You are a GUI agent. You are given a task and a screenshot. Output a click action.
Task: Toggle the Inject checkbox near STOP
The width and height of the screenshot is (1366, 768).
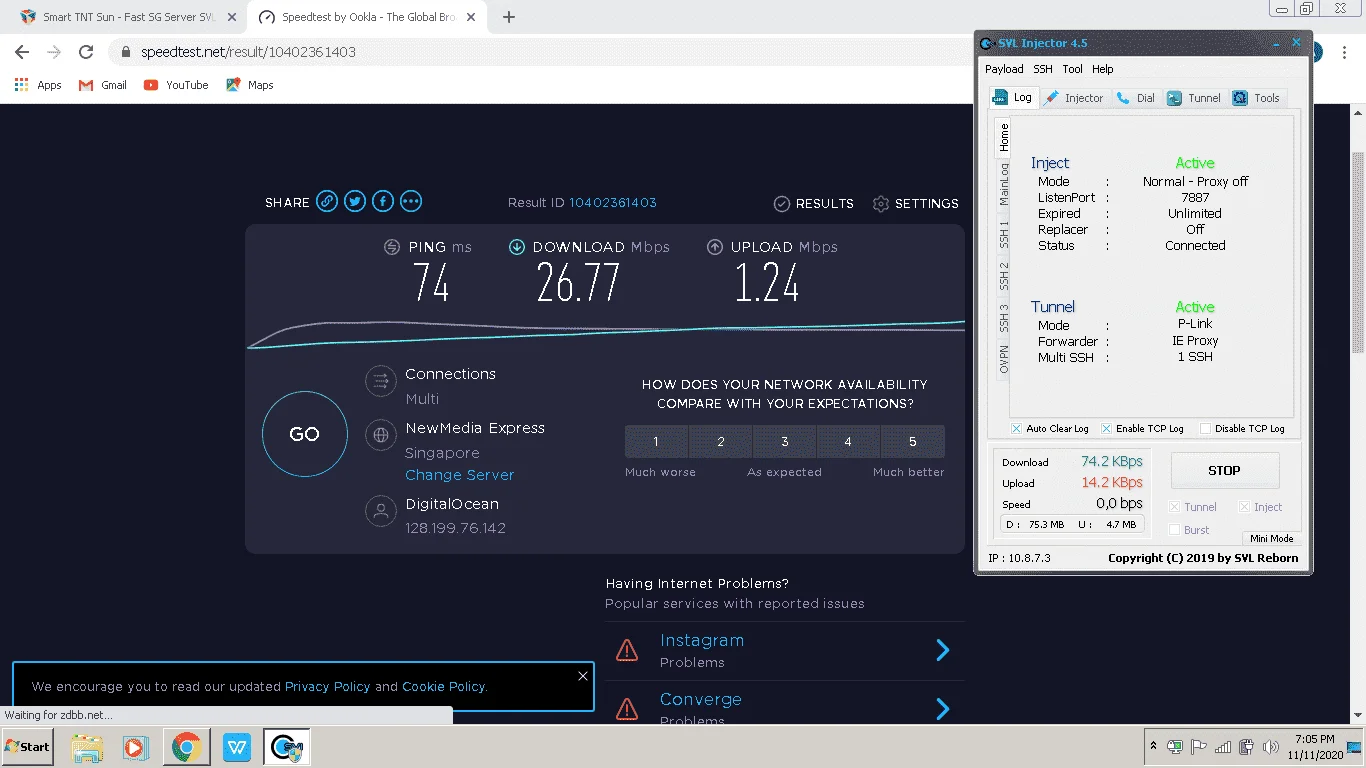(1245, 507)
